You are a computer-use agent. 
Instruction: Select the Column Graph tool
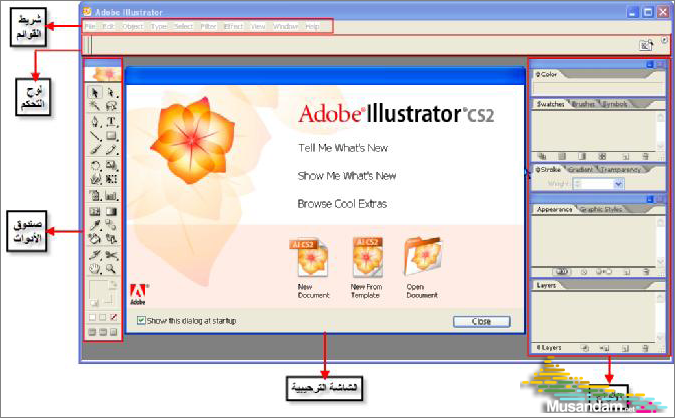tap(111, 196)
